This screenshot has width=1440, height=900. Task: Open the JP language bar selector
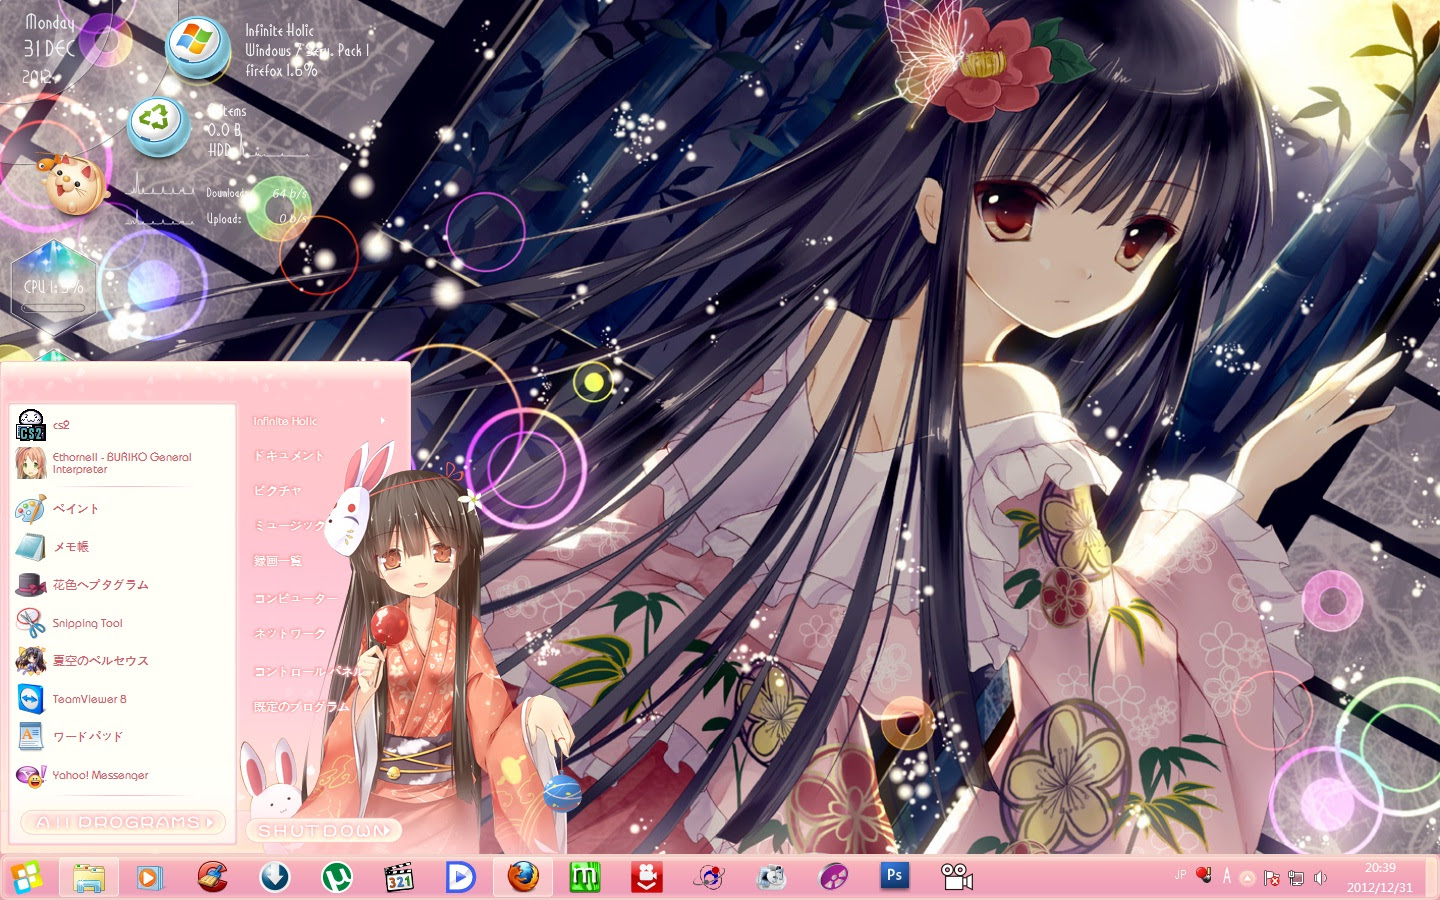1180,875
